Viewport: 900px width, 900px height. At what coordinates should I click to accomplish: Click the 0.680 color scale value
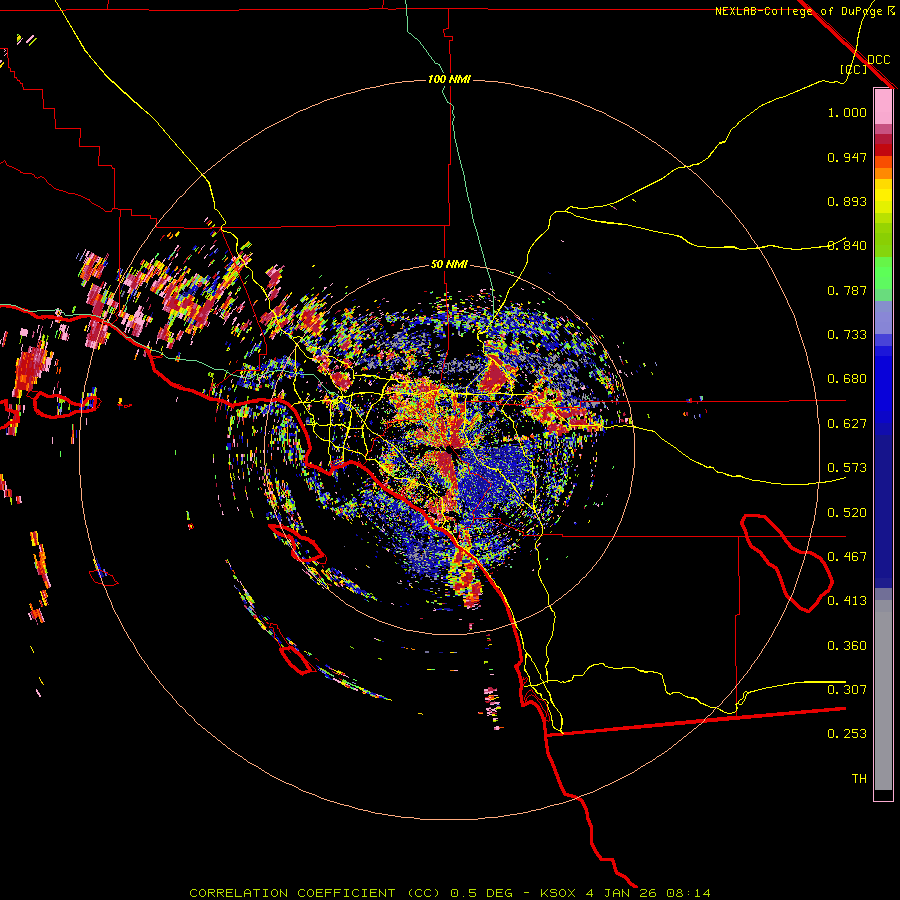pos(847,379)
